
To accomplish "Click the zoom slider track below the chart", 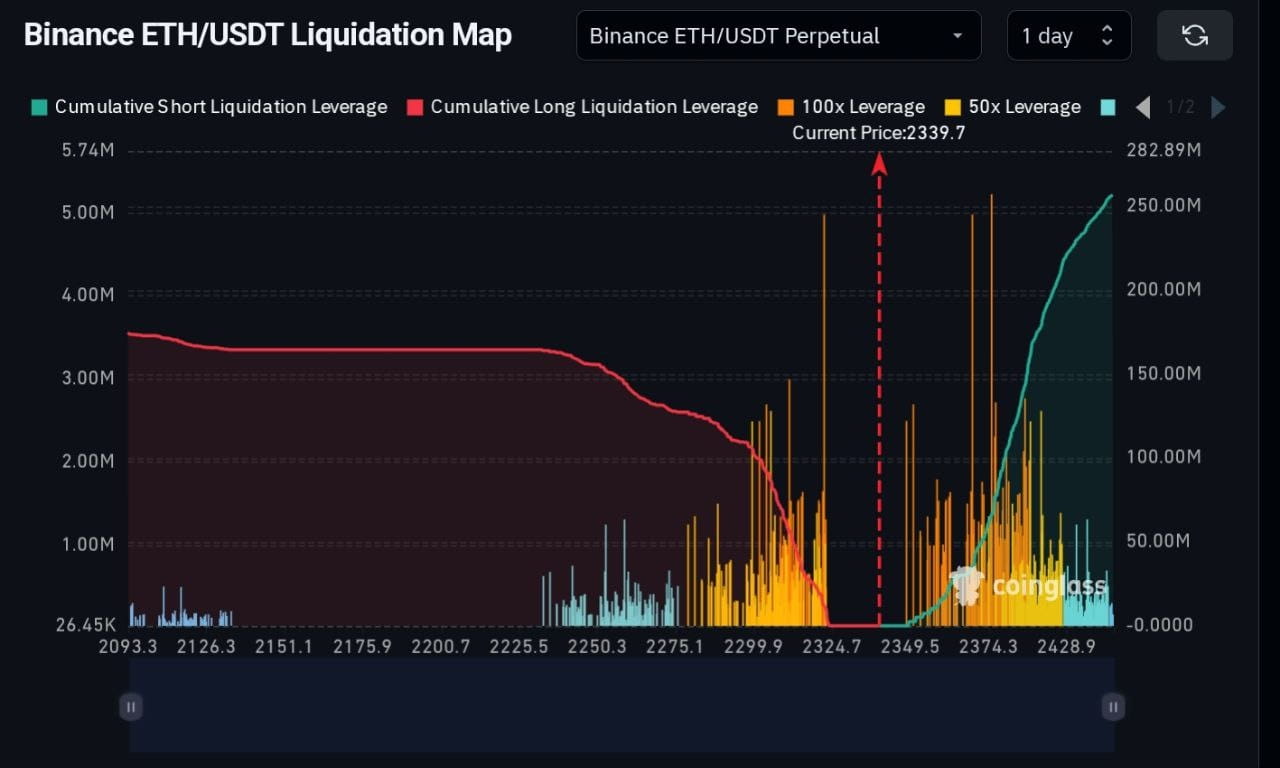I will 620,706.
